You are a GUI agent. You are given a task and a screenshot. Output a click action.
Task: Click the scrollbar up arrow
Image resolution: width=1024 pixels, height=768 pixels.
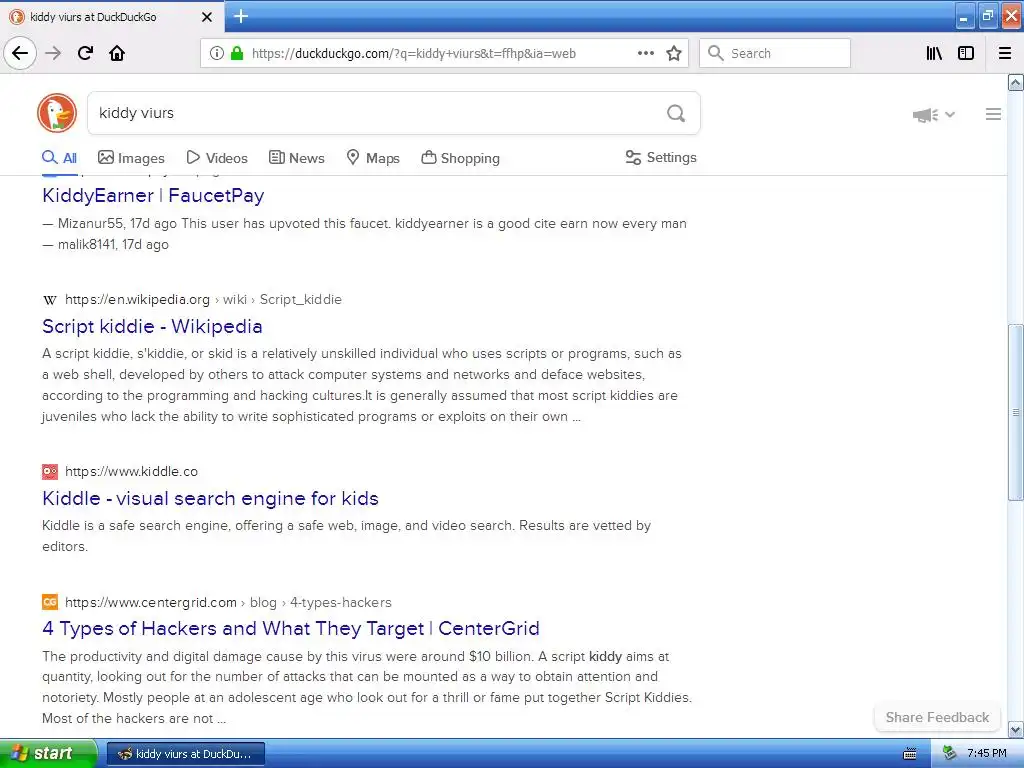pyautogui.click(x=1016, y=83)
